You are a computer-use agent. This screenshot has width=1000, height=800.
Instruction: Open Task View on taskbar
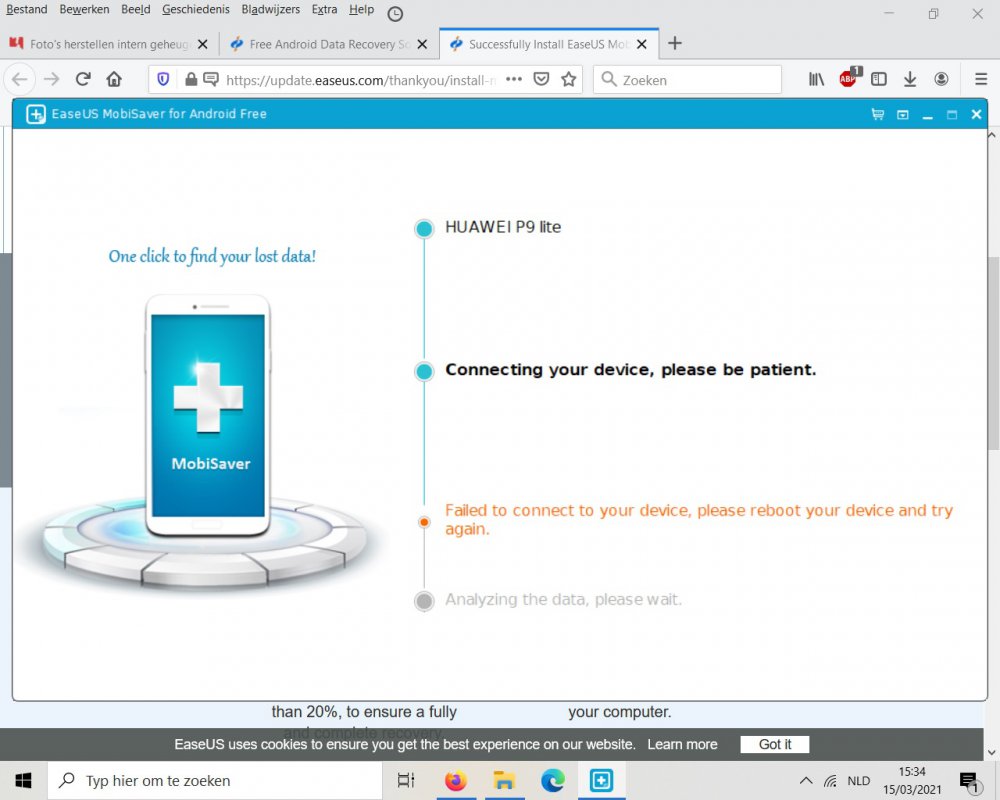(406, 780)
